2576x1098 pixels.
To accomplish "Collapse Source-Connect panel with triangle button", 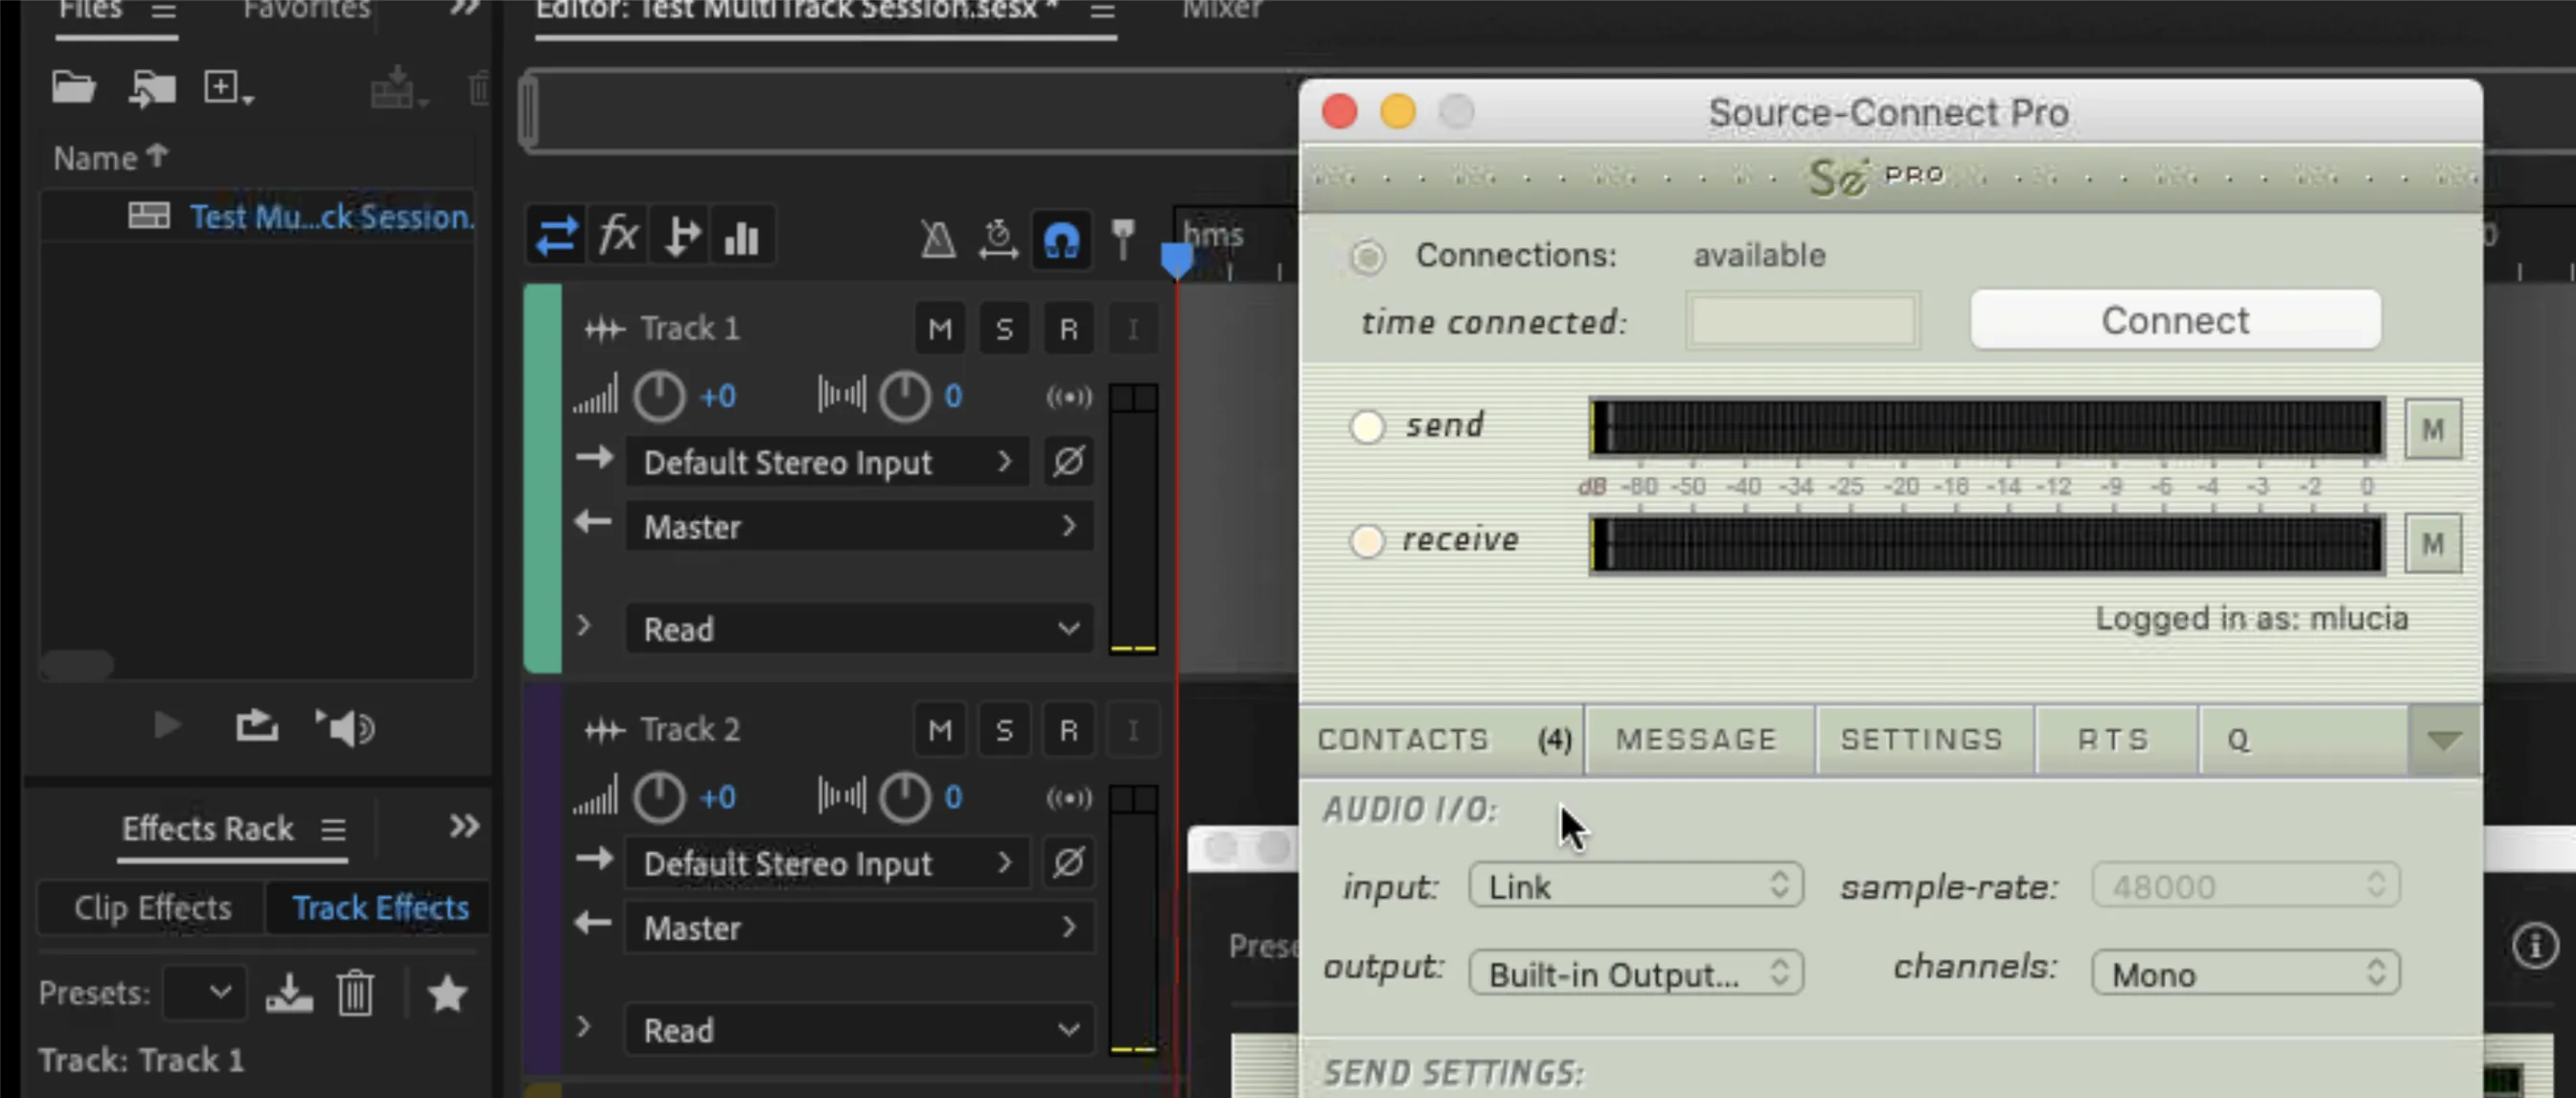I will pyautogui.click(x=2444, y=740).
